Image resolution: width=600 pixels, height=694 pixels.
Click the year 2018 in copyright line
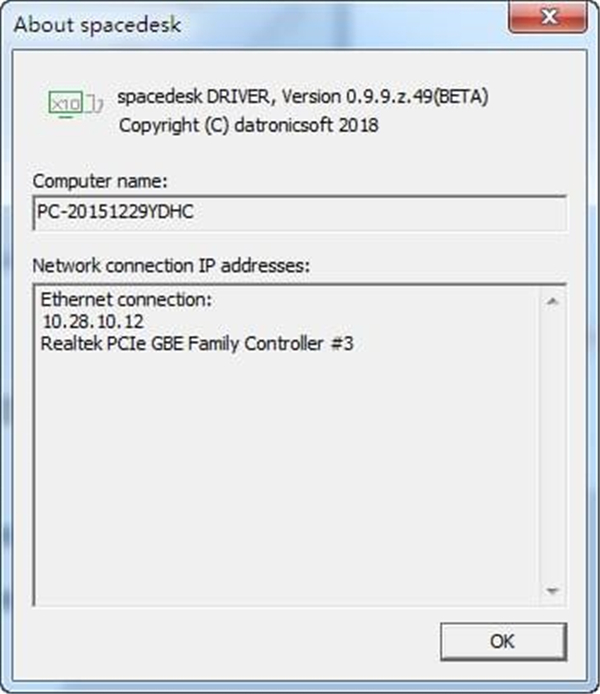point(359,126)
